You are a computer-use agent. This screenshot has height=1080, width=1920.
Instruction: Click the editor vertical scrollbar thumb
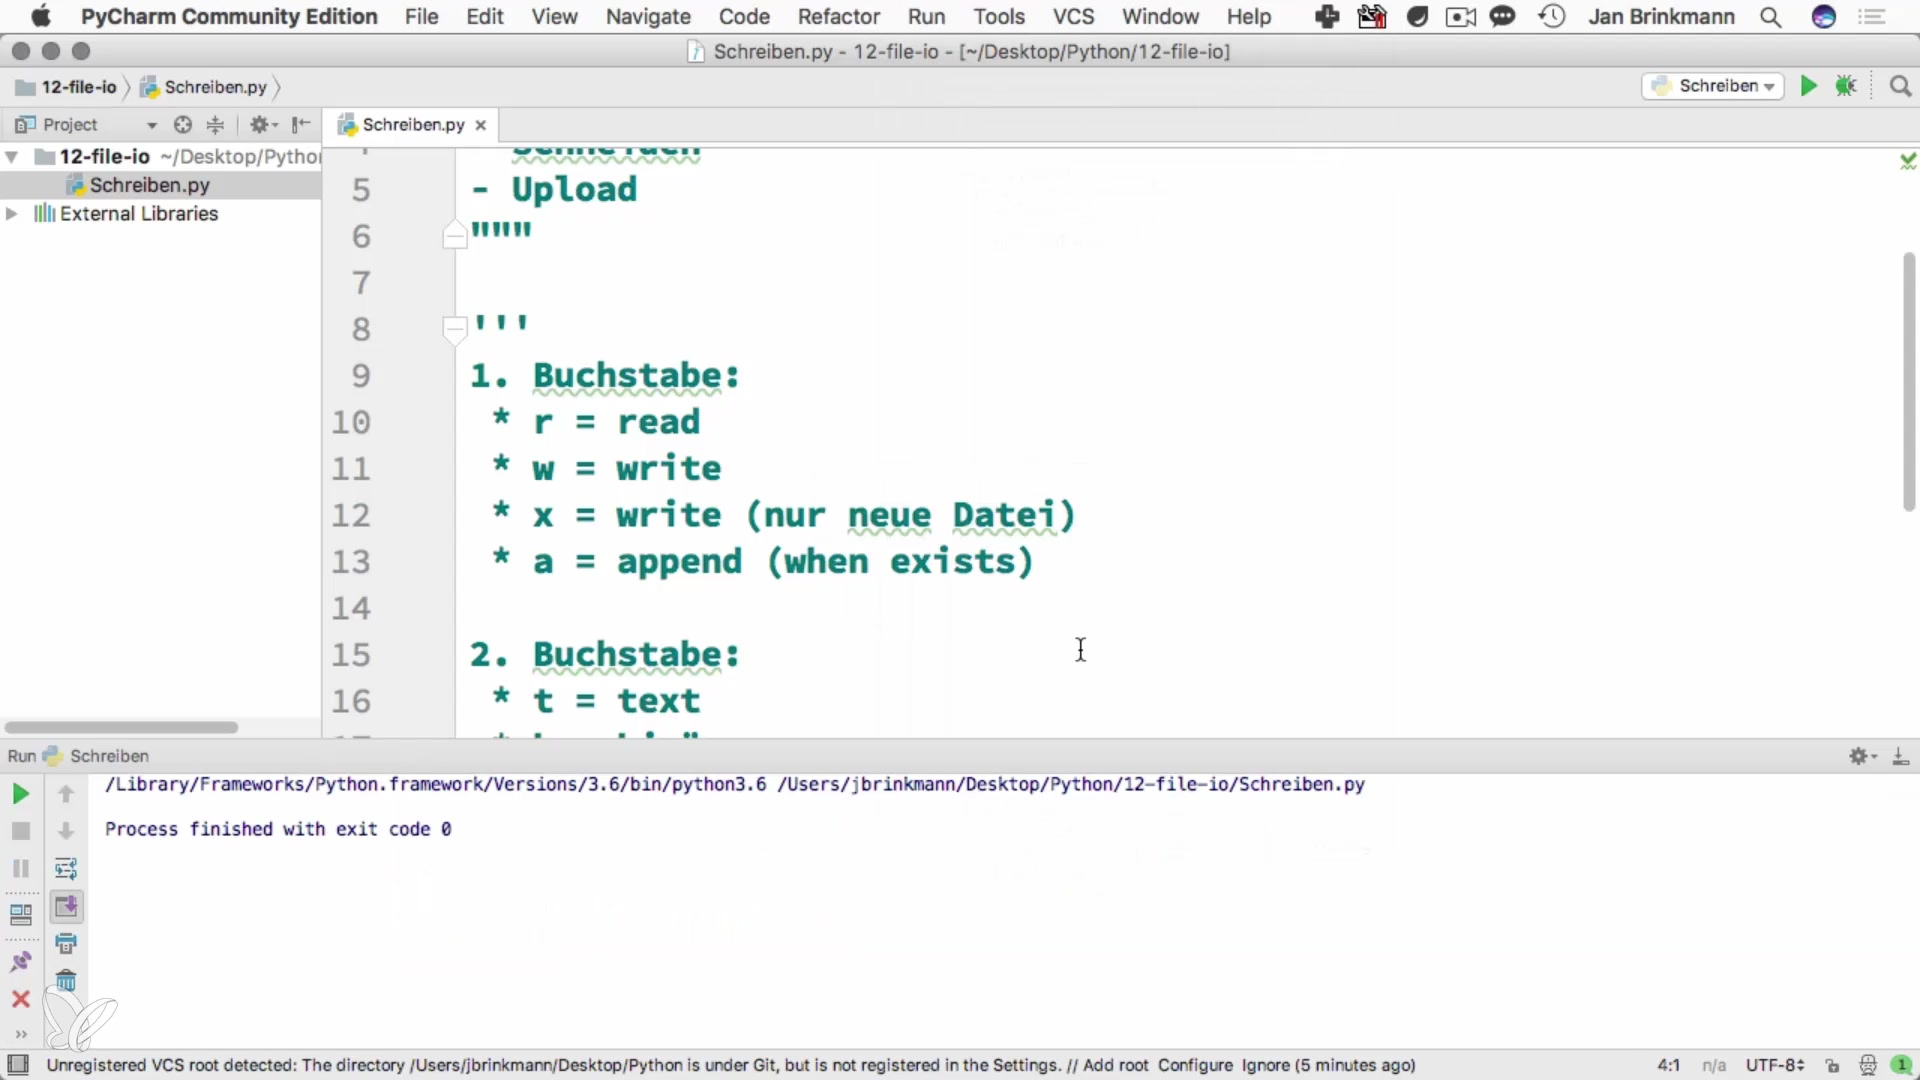pyautogui.click(x=1908, y=380)
